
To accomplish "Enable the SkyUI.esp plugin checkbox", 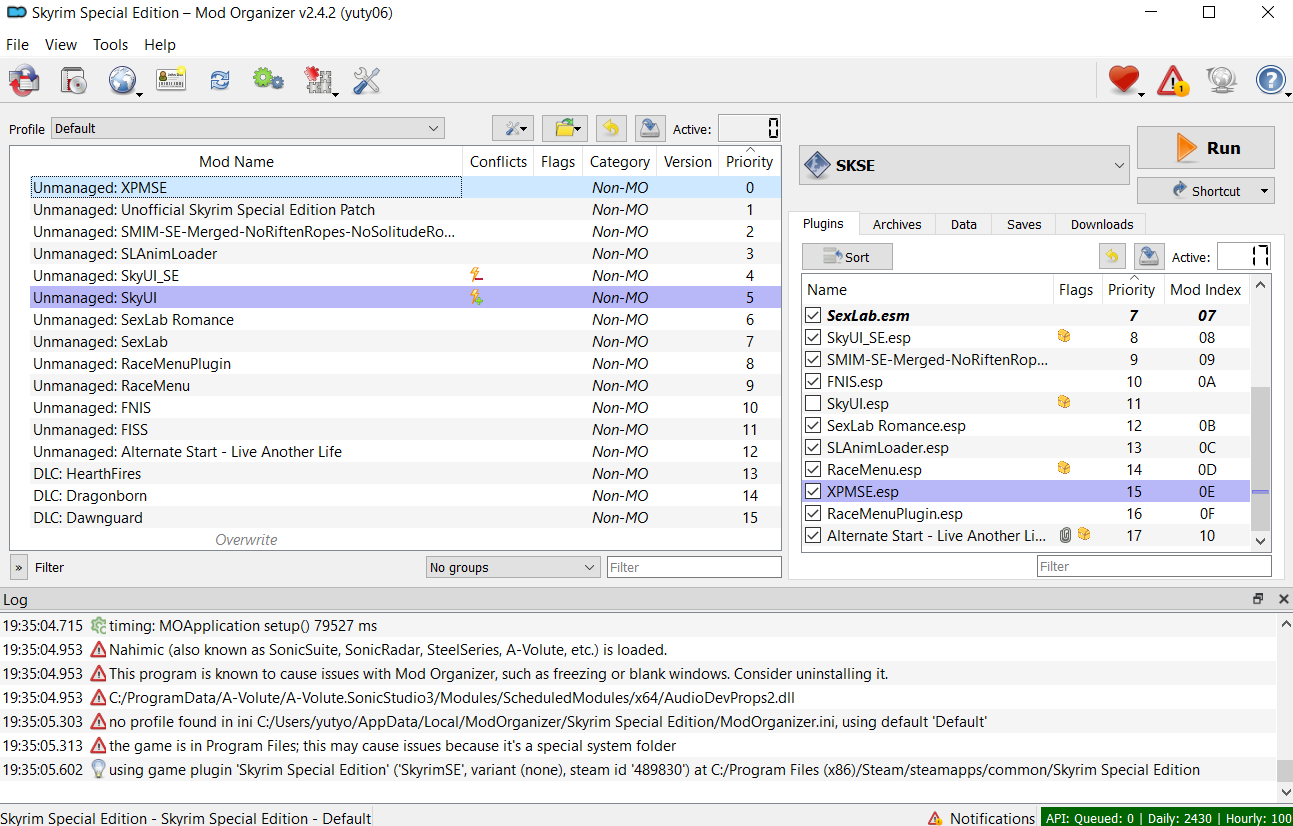I will coord(814,404).
